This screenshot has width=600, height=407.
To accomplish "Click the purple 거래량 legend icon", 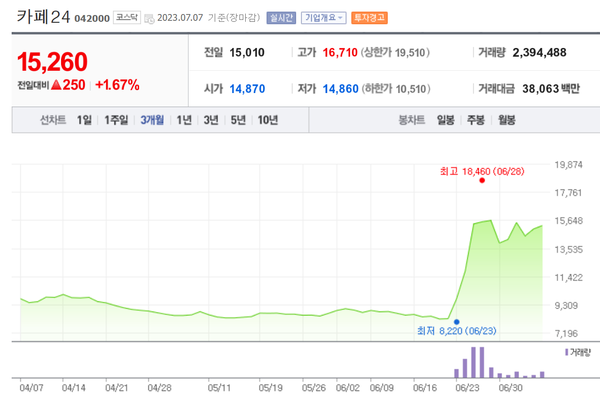I will pos(567,352).
